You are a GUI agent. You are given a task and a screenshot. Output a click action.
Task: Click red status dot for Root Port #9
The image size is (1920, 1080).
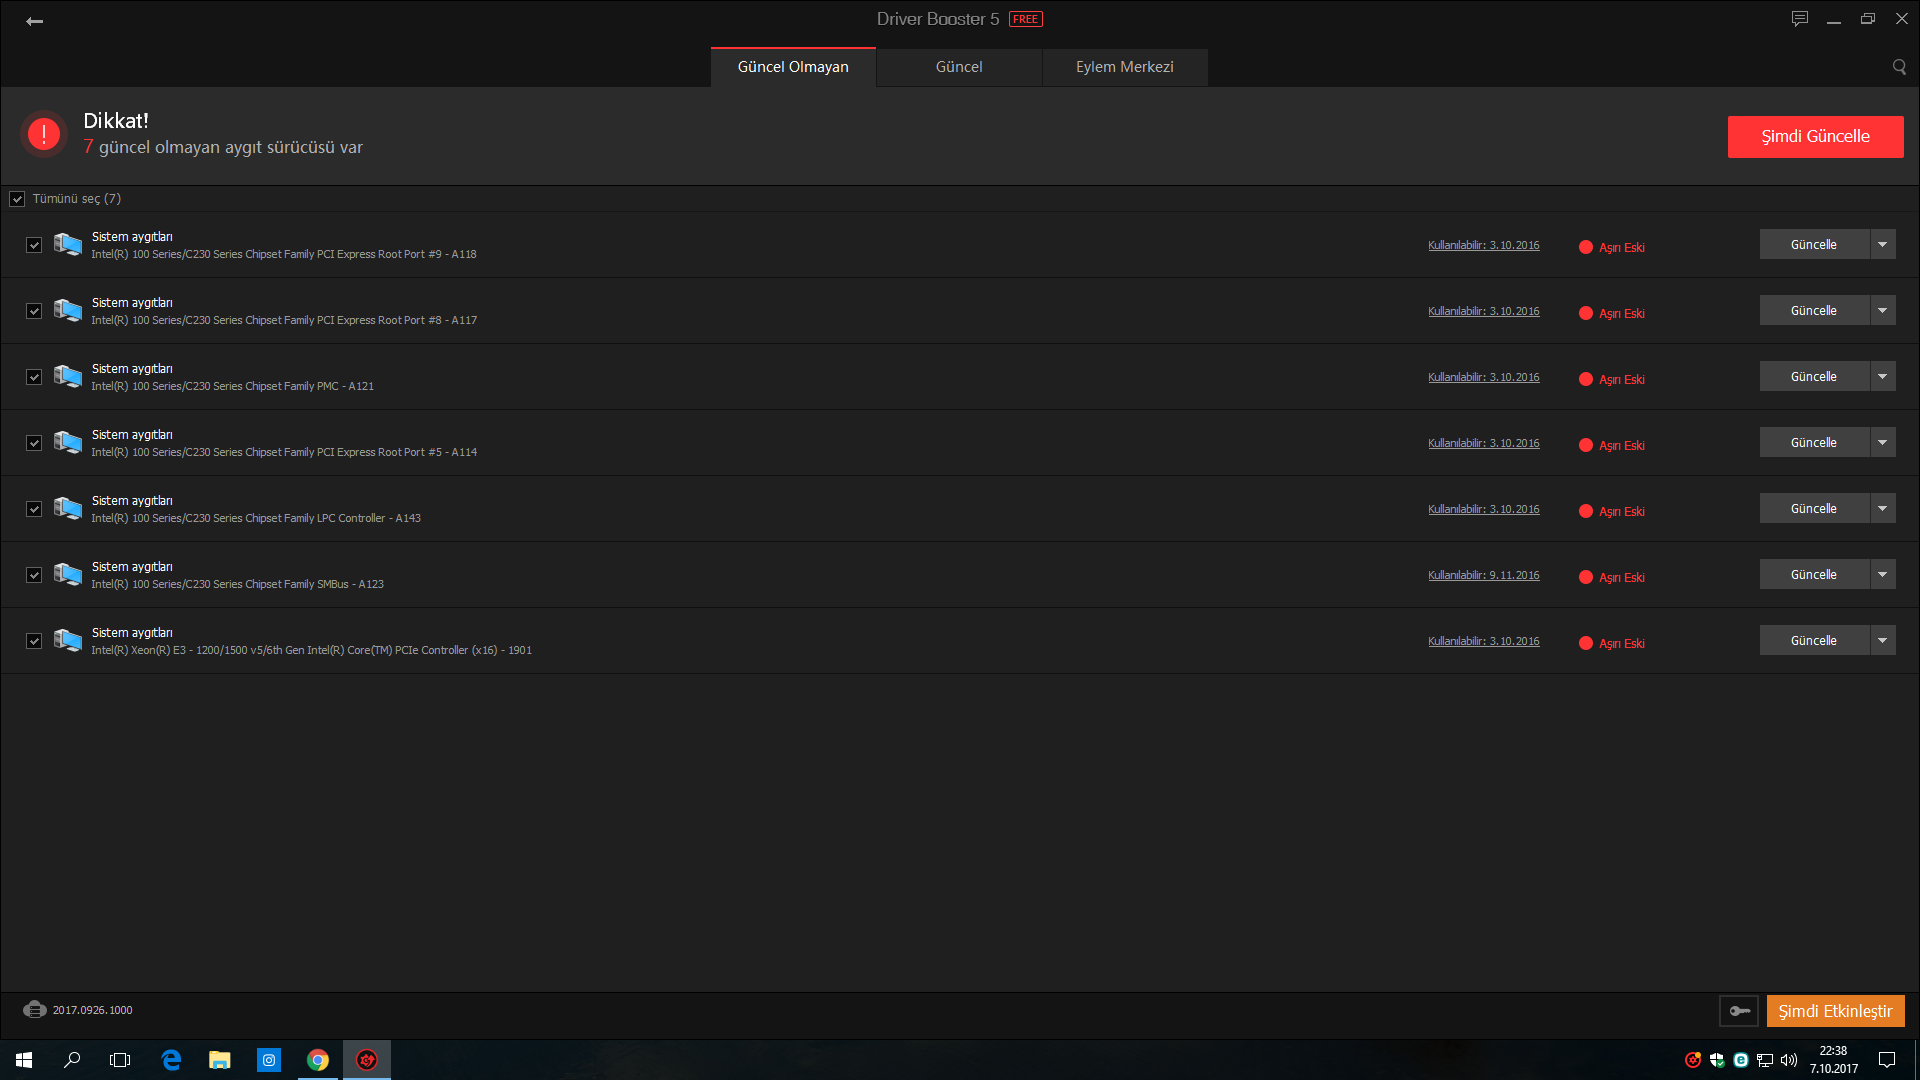pyautogui.click(x=1586, y=247)
